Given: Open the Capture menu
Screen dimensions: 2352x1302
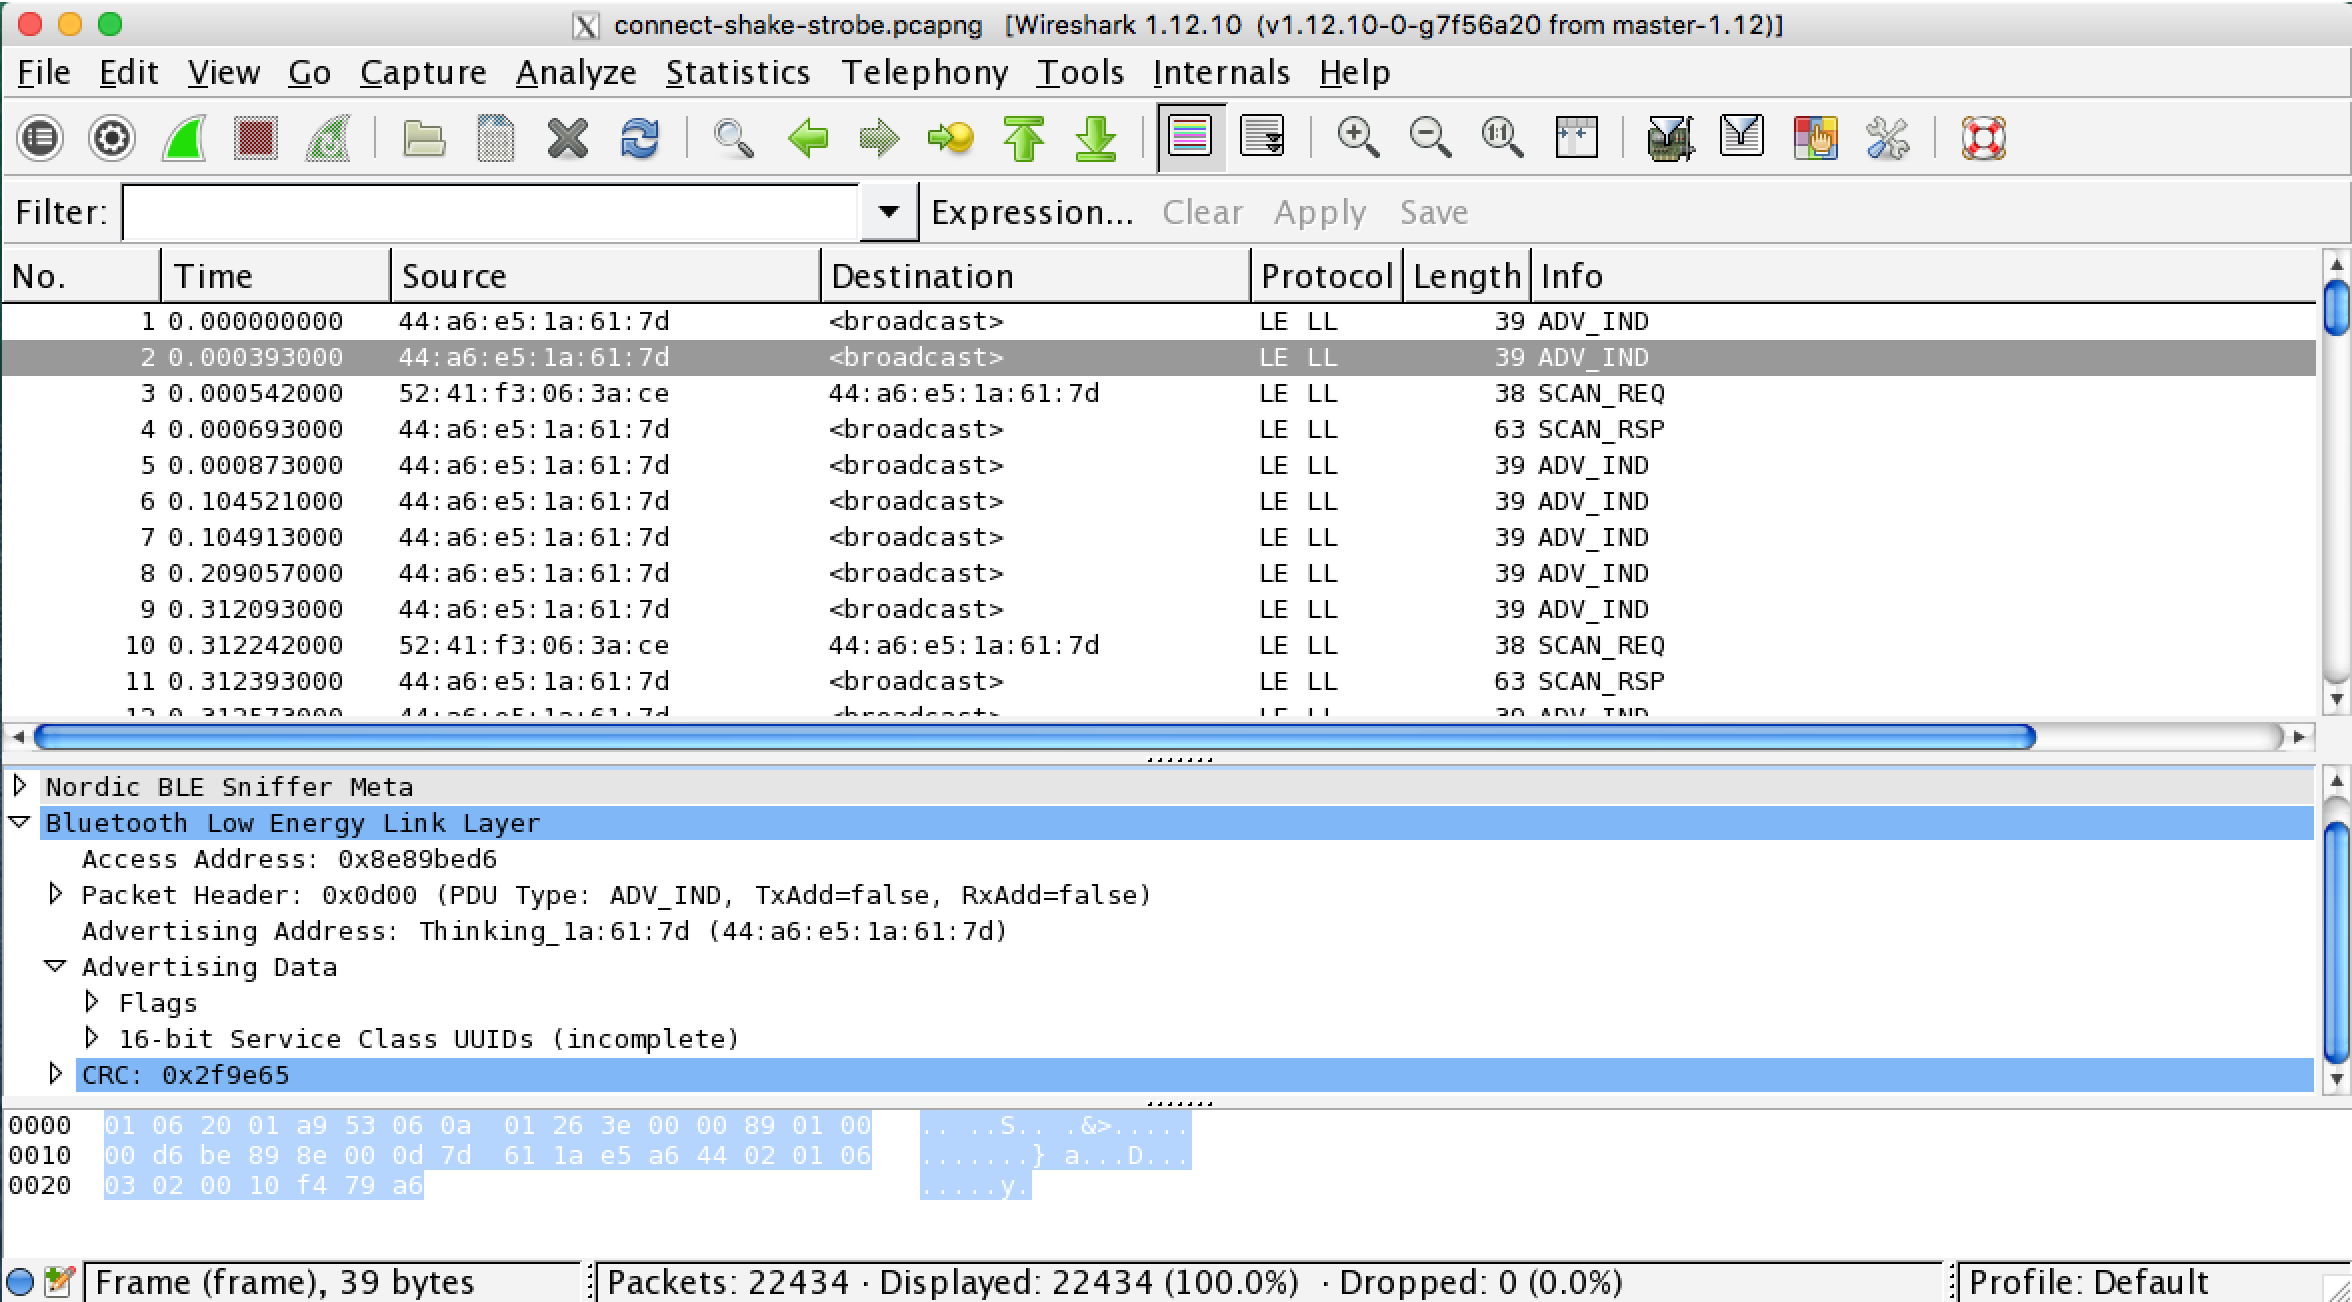Looking at the screenshot, I should click(x=423, y=72).
